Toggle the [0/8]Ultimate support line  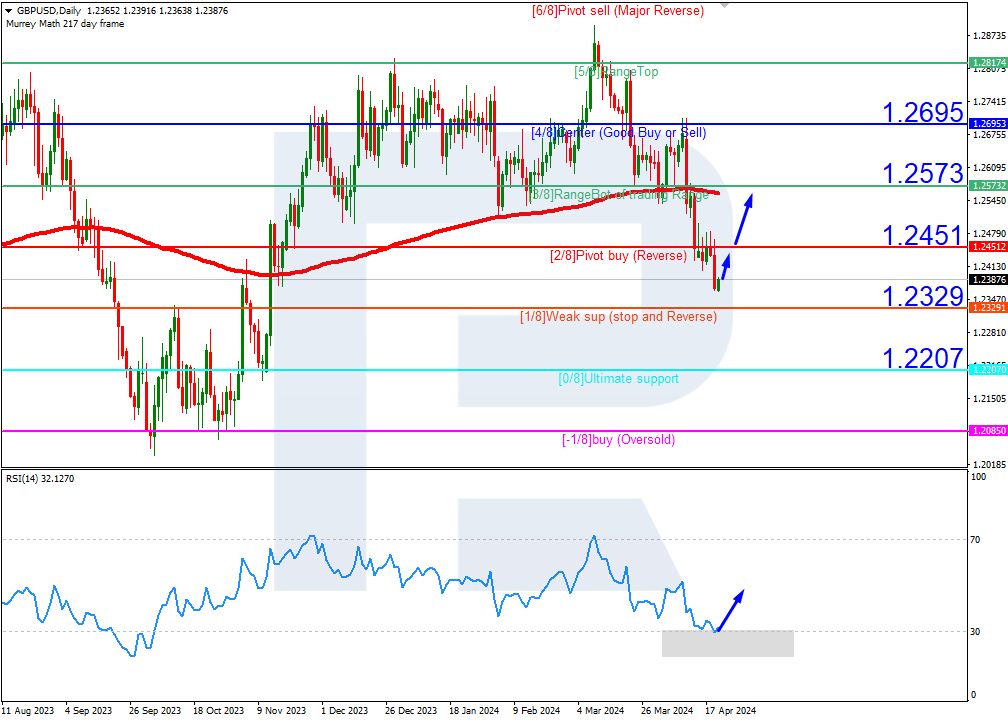(617, 379)
